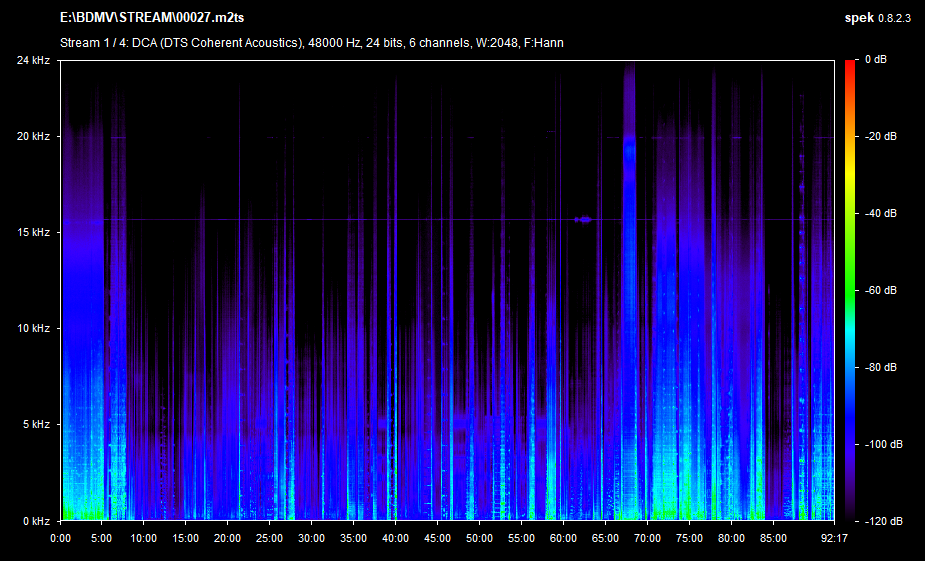
Task: Click the 0:00 start time label
Action: (60, 537)
